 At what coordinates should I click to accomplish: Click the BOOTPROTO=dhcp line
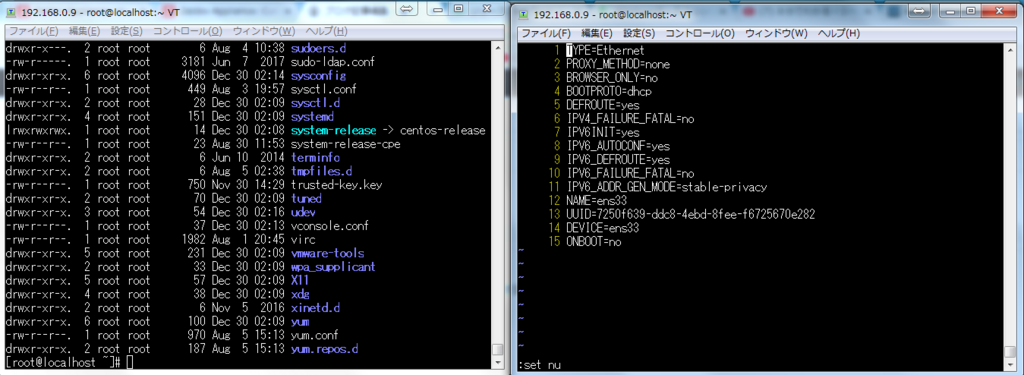pos(609,91)
